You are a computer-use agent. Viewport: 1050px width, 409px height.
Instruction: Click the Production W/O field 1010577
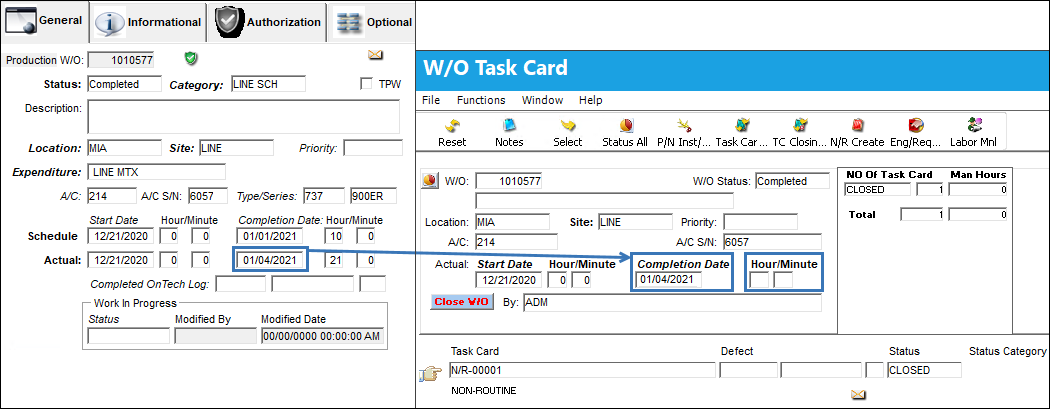click(x=123, y=60)
